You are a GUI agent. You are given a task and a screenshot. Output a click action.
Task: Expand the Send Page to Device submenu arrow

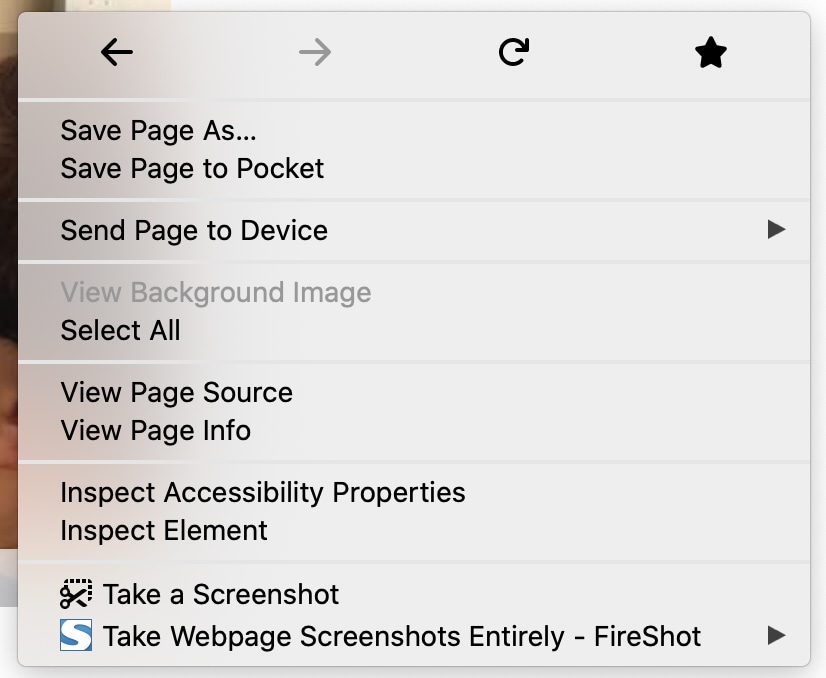pyautogui.click(x=776, y=230)
